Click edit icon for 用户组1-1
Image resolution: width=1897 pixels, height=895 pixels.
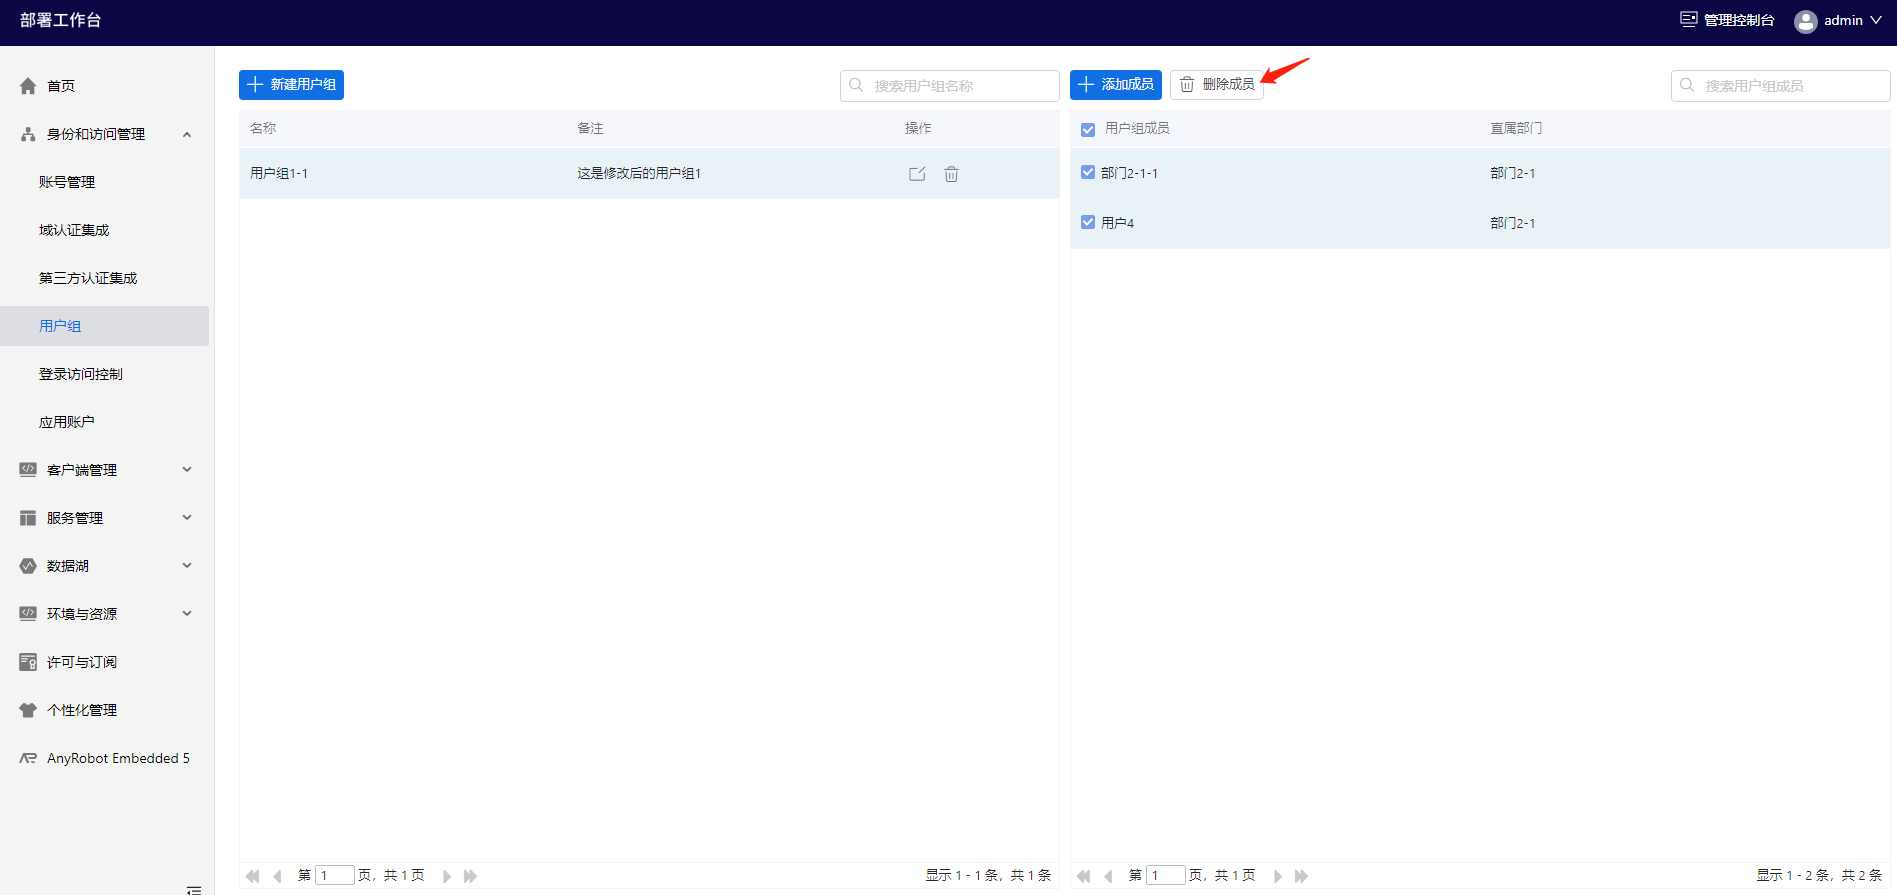coord(917,174)
